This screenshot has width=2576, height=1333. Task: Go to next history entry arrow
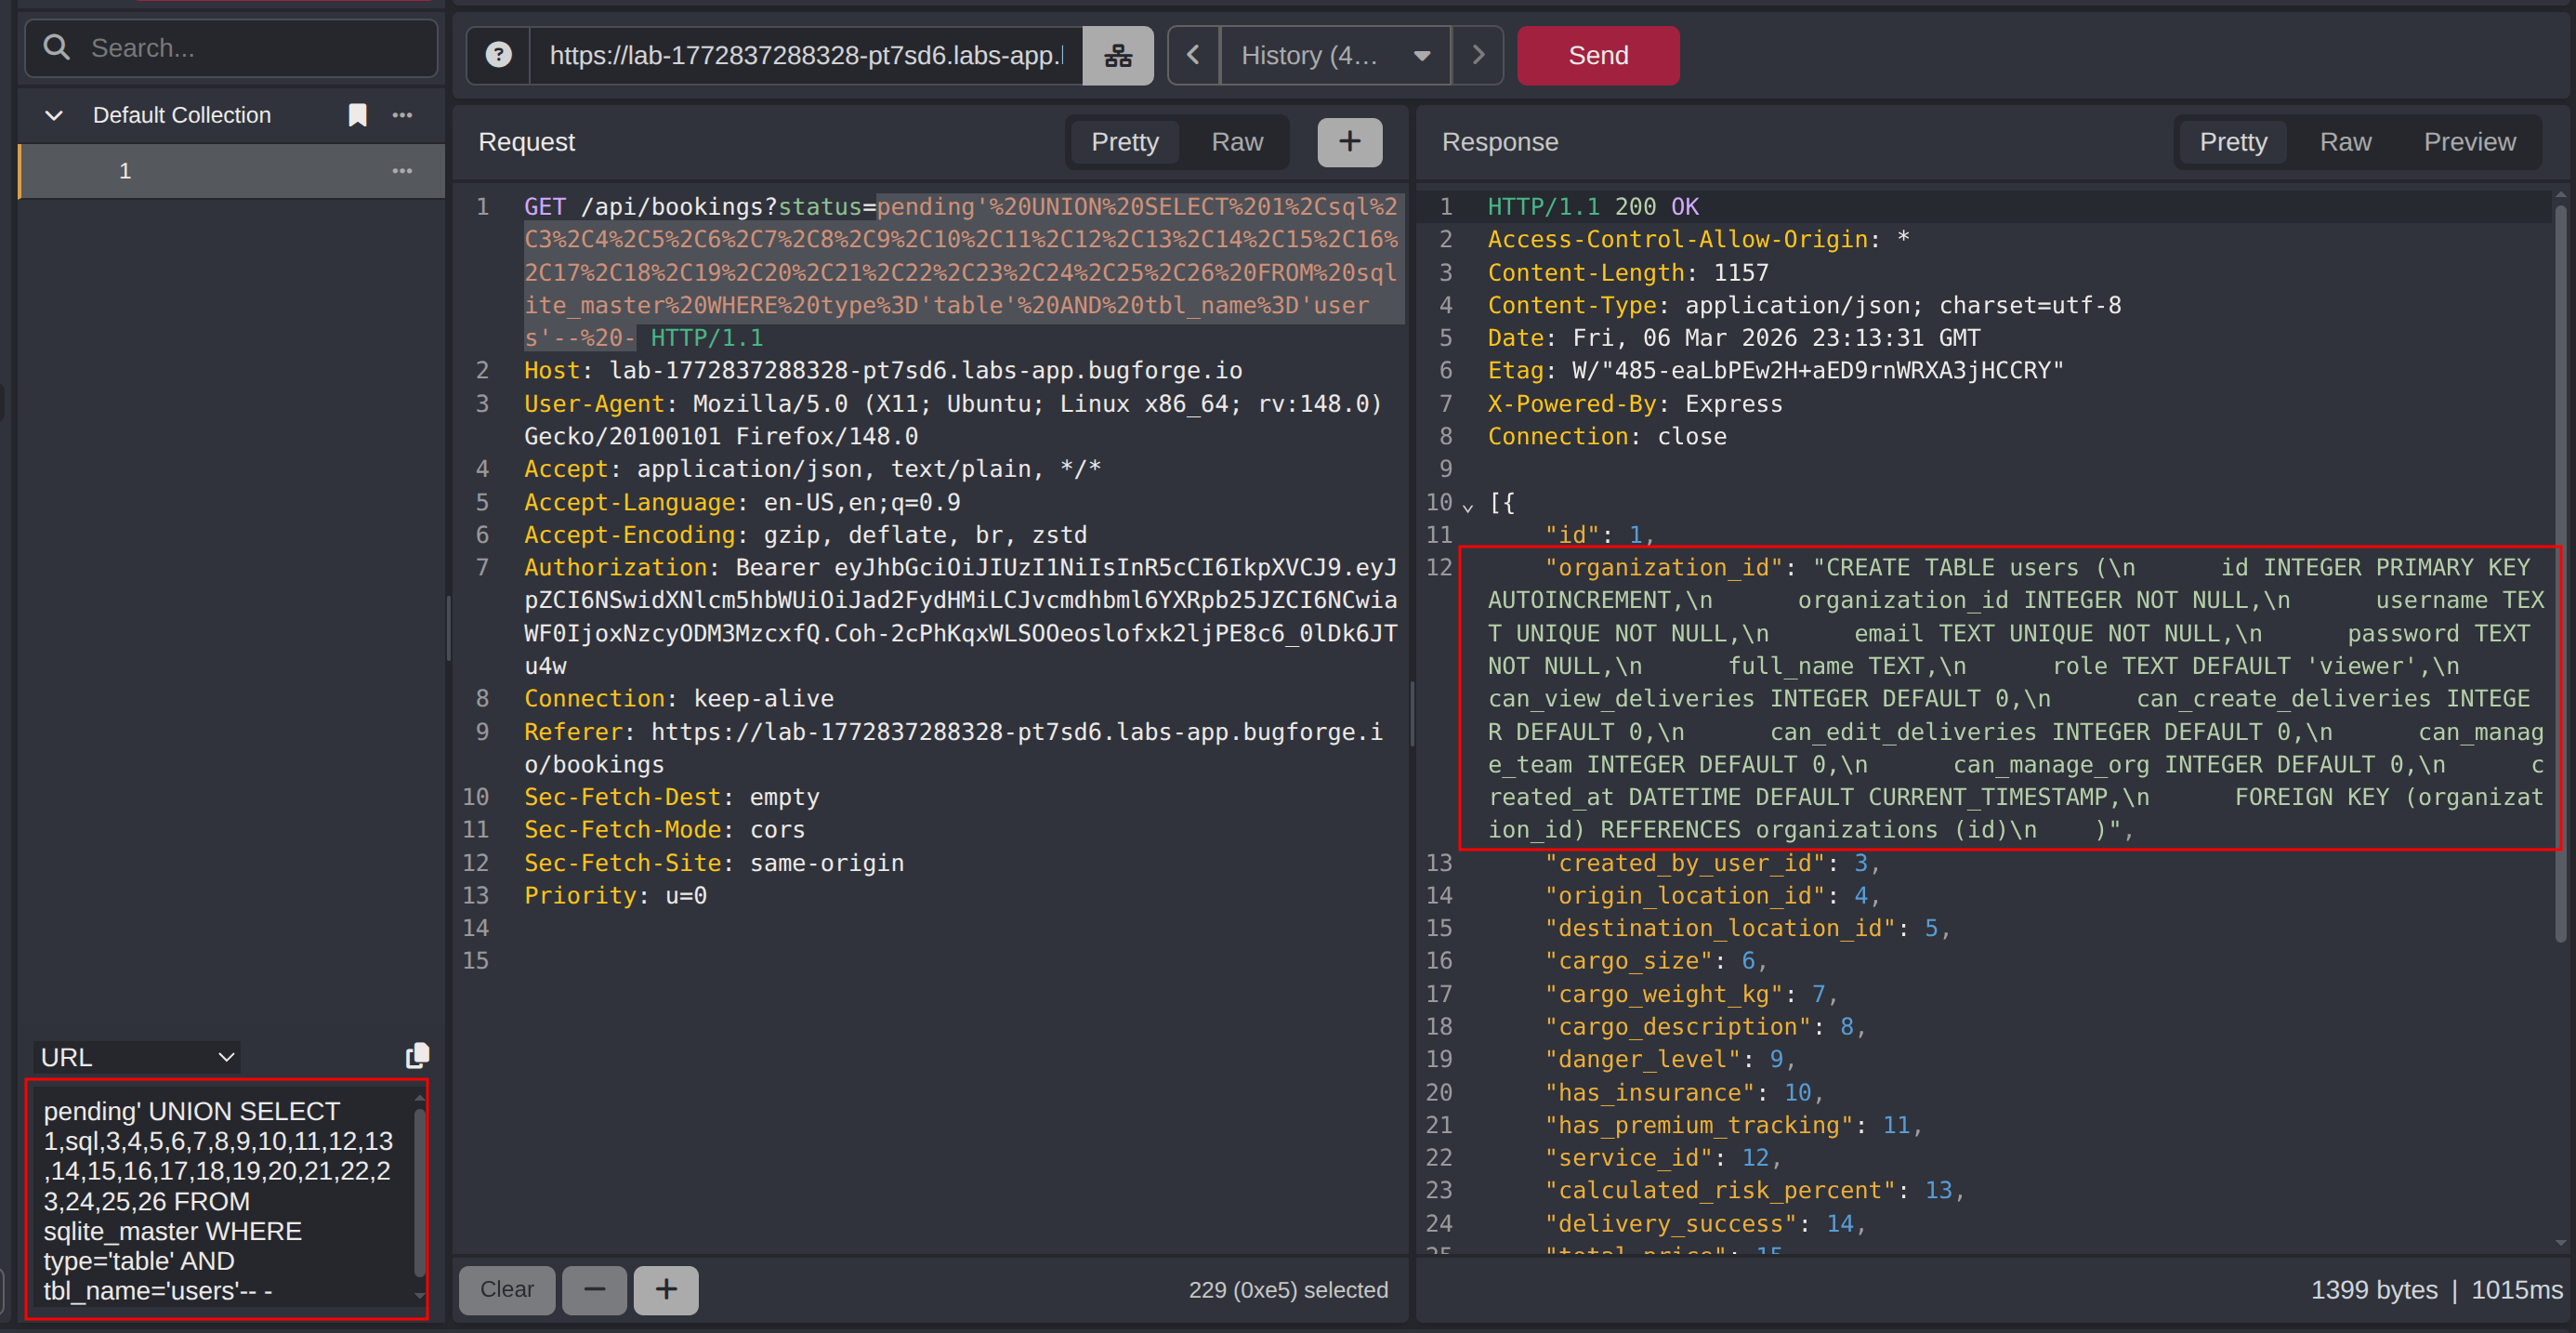click(x=1477, y=55)
